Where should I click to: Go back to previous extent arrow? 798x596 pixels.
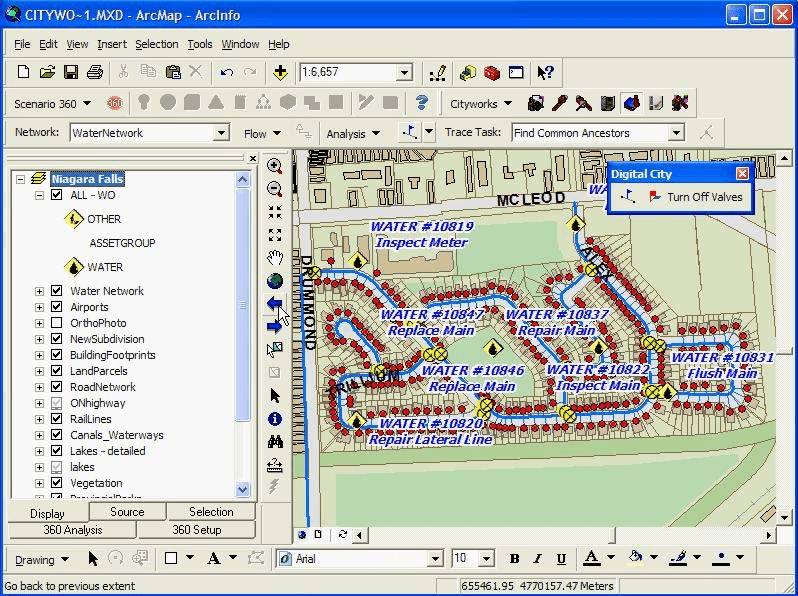point(275,304)
